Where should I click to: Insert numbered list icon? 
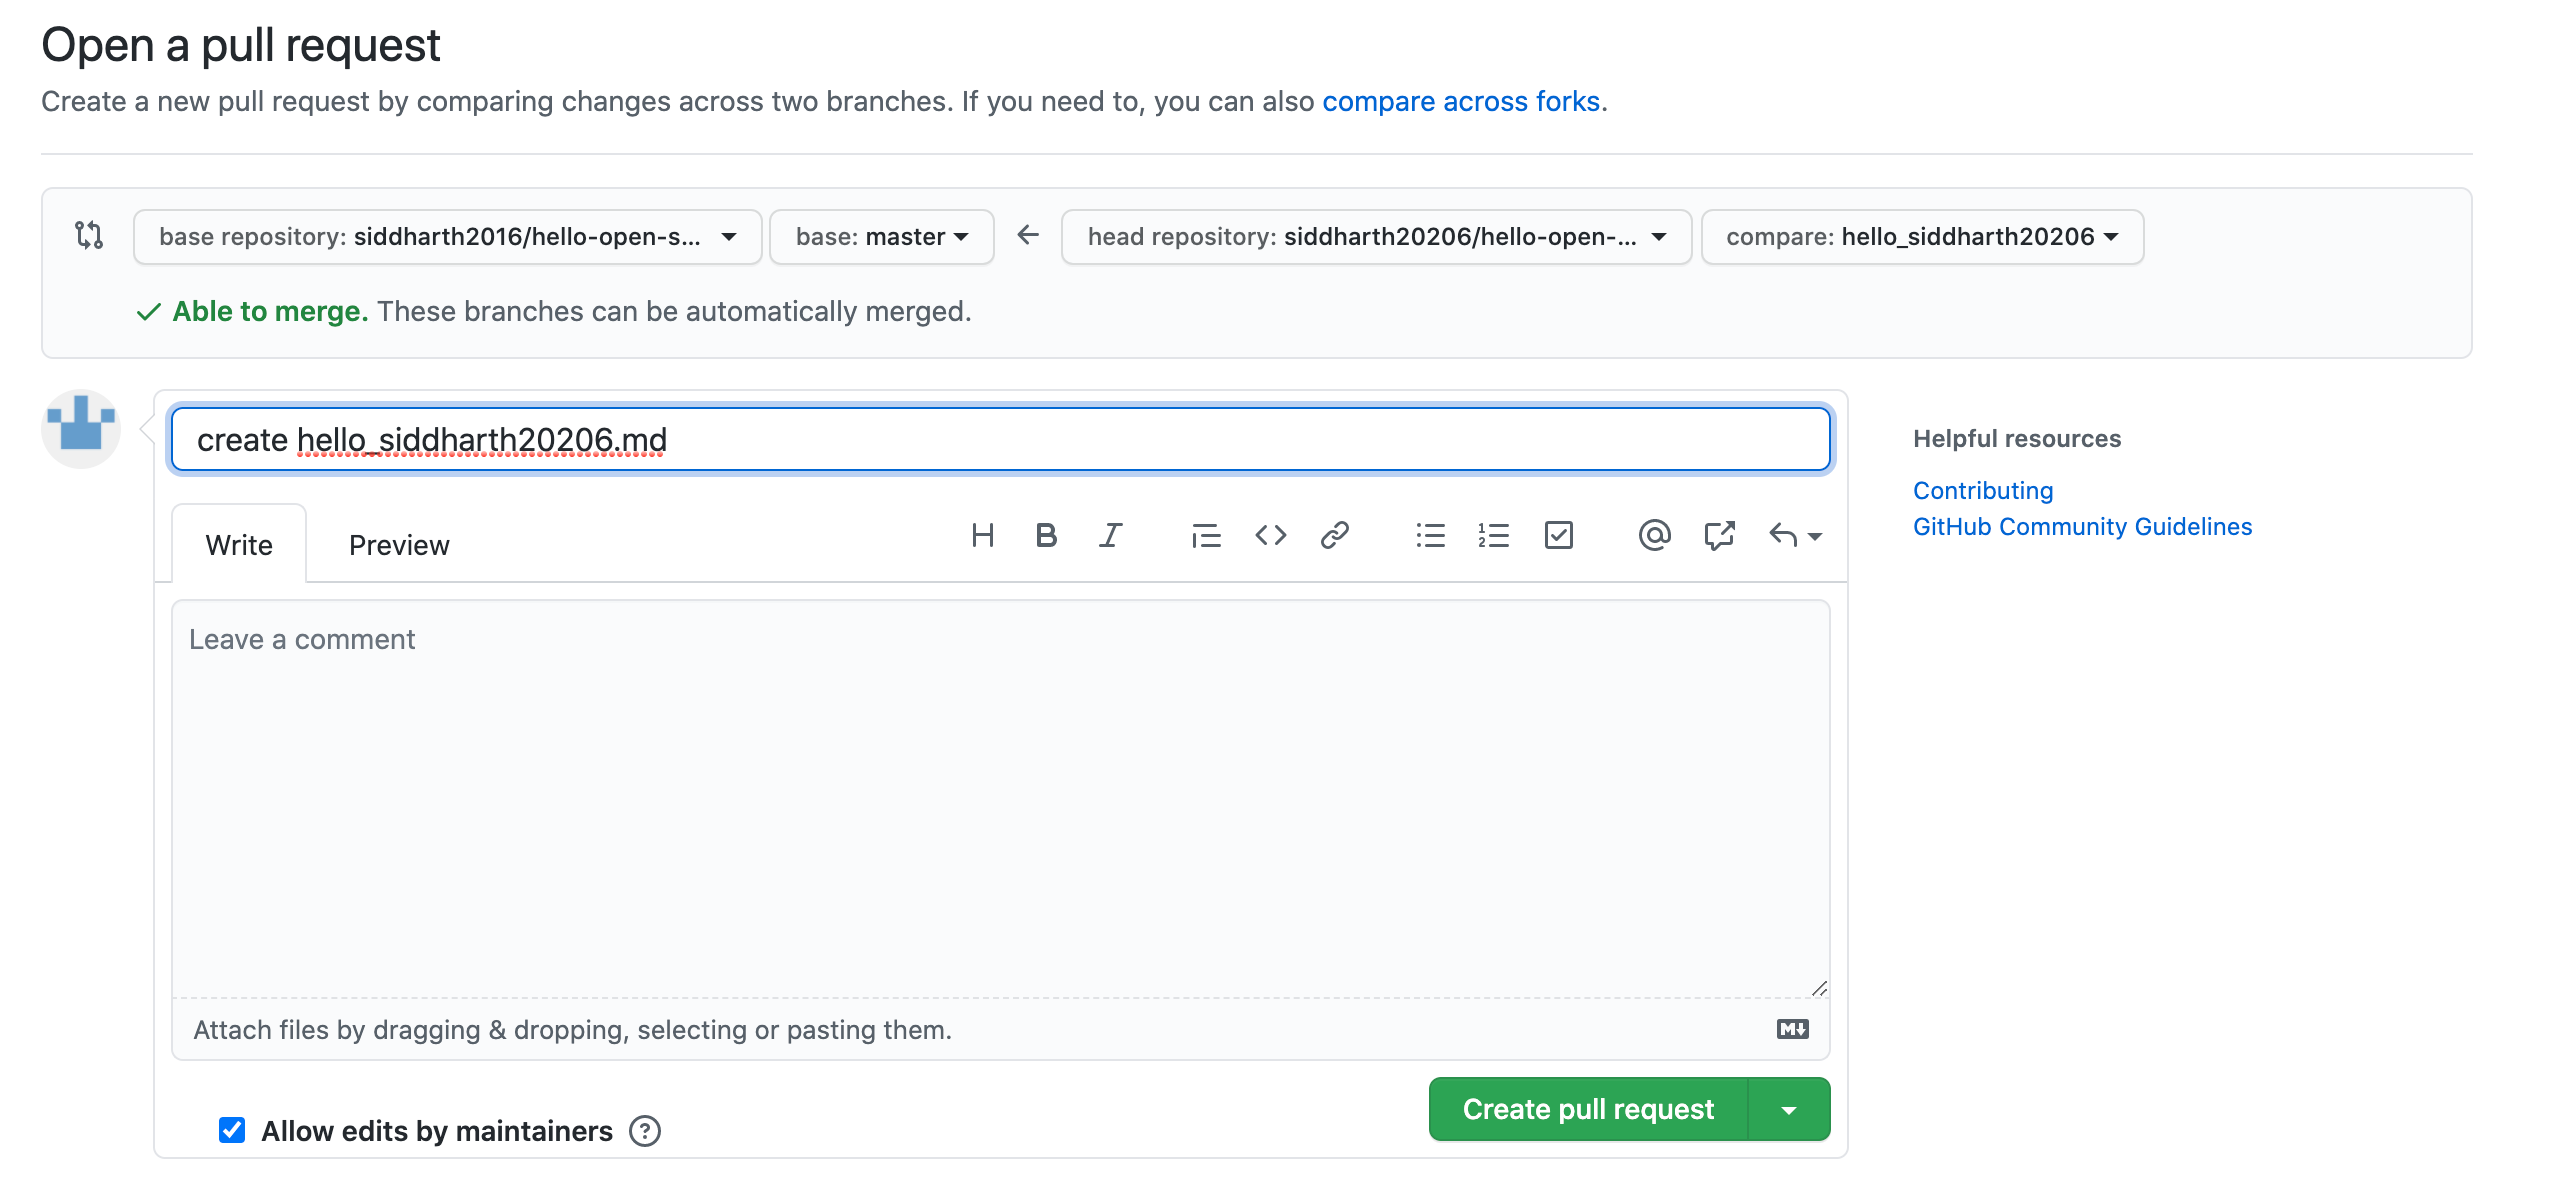(x=1494, y=536)
